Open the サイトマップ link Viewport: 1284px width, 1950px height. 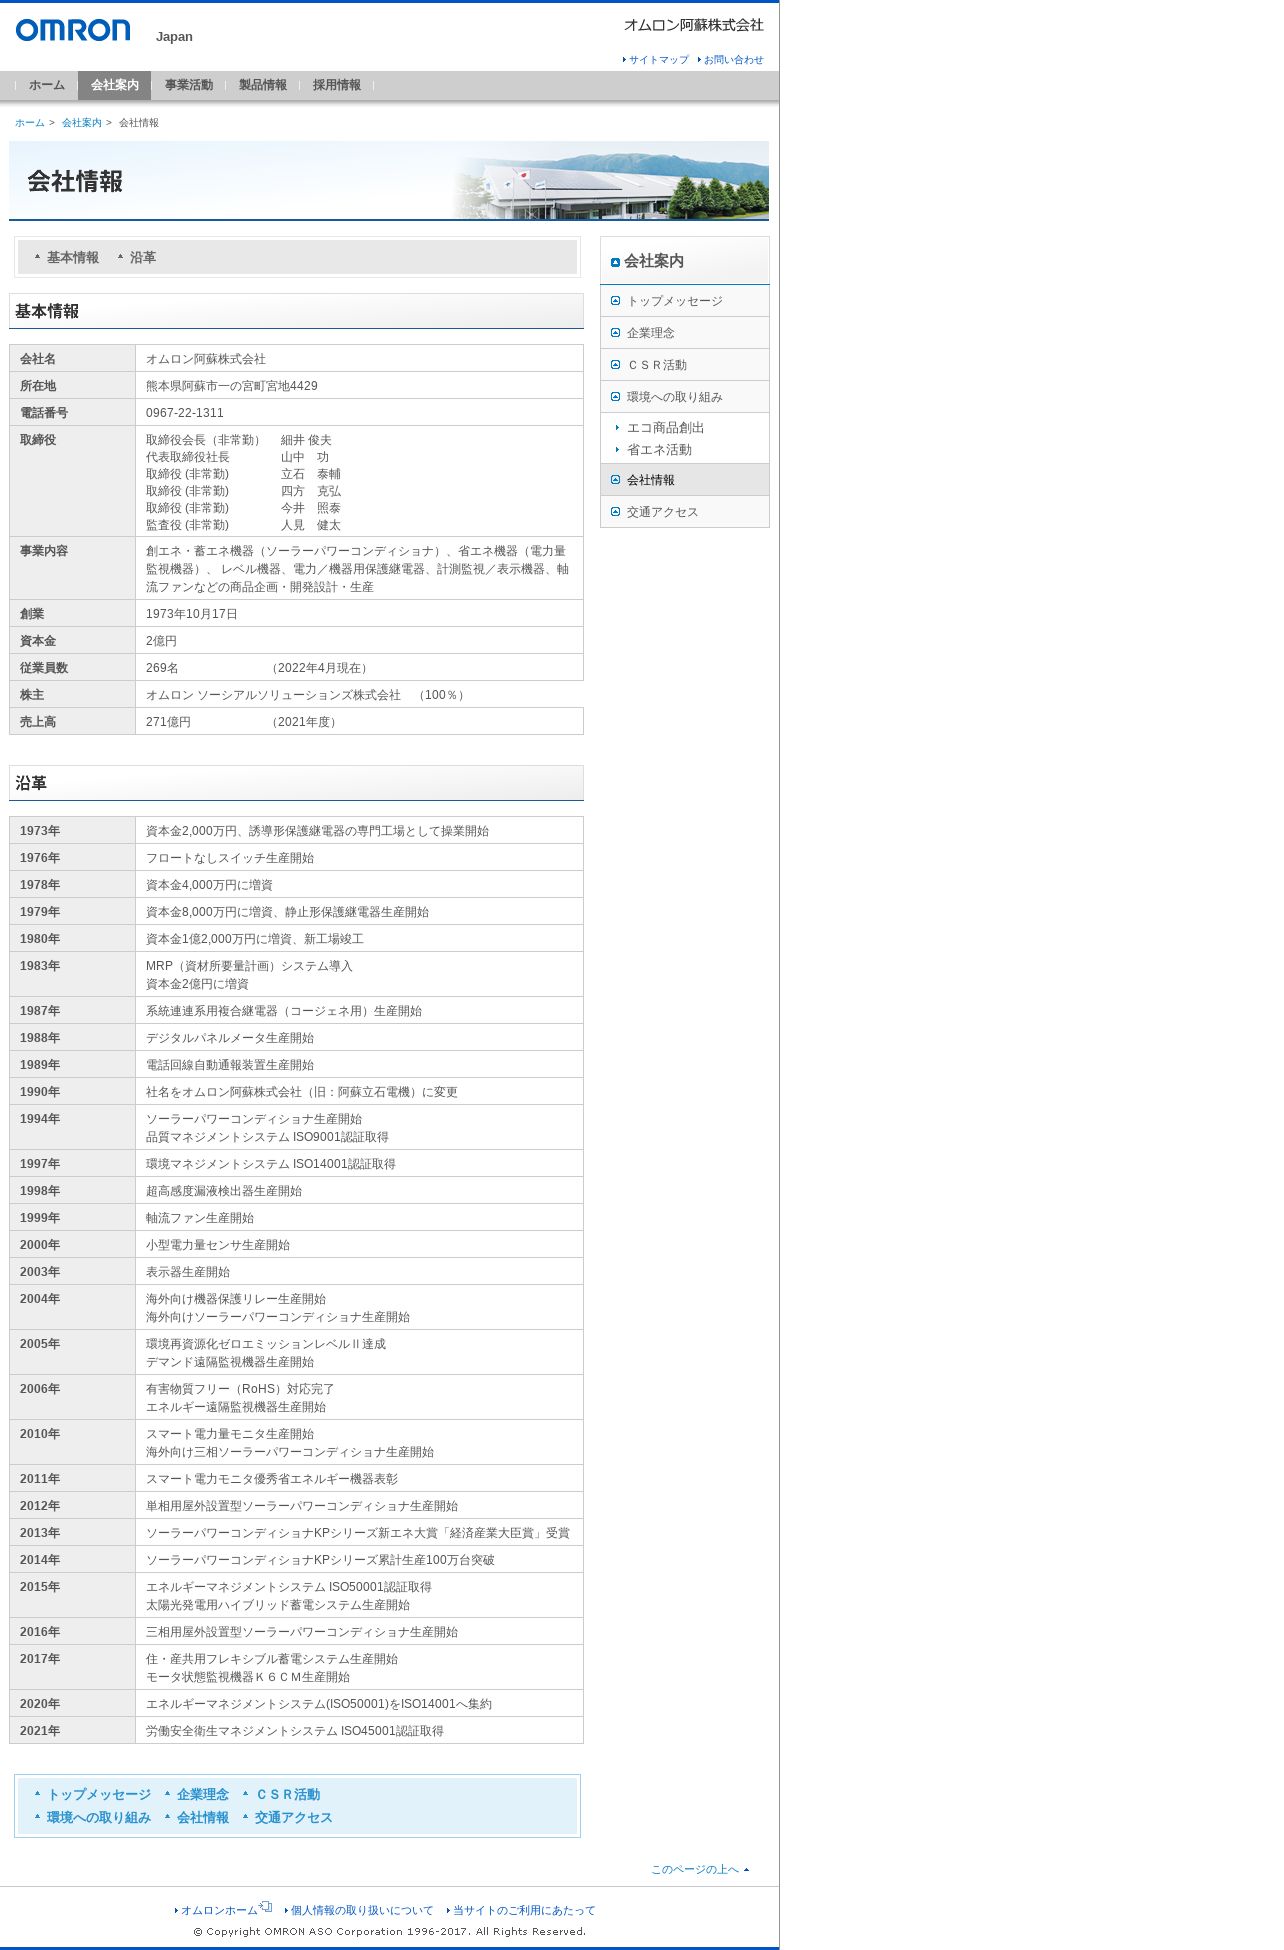point(658,60)
